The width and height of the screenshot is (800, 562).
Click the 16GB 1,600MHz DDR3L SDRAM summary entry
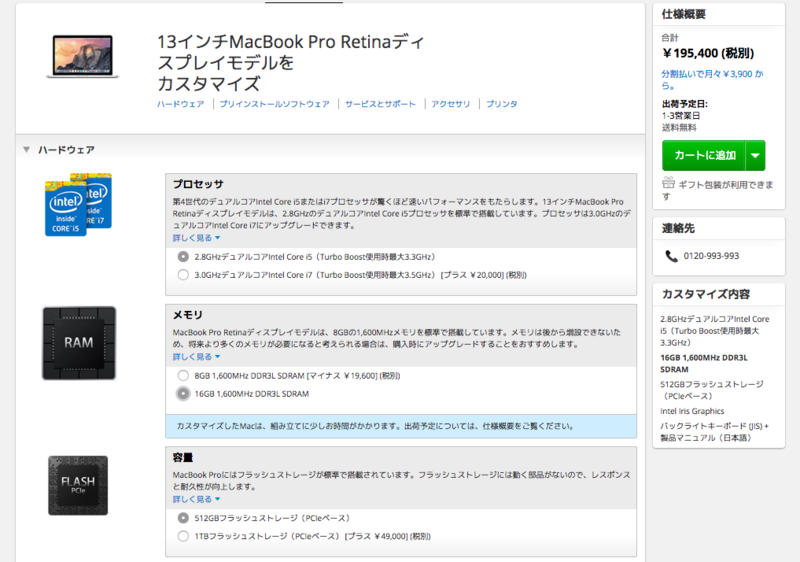[x=704, y=364]
